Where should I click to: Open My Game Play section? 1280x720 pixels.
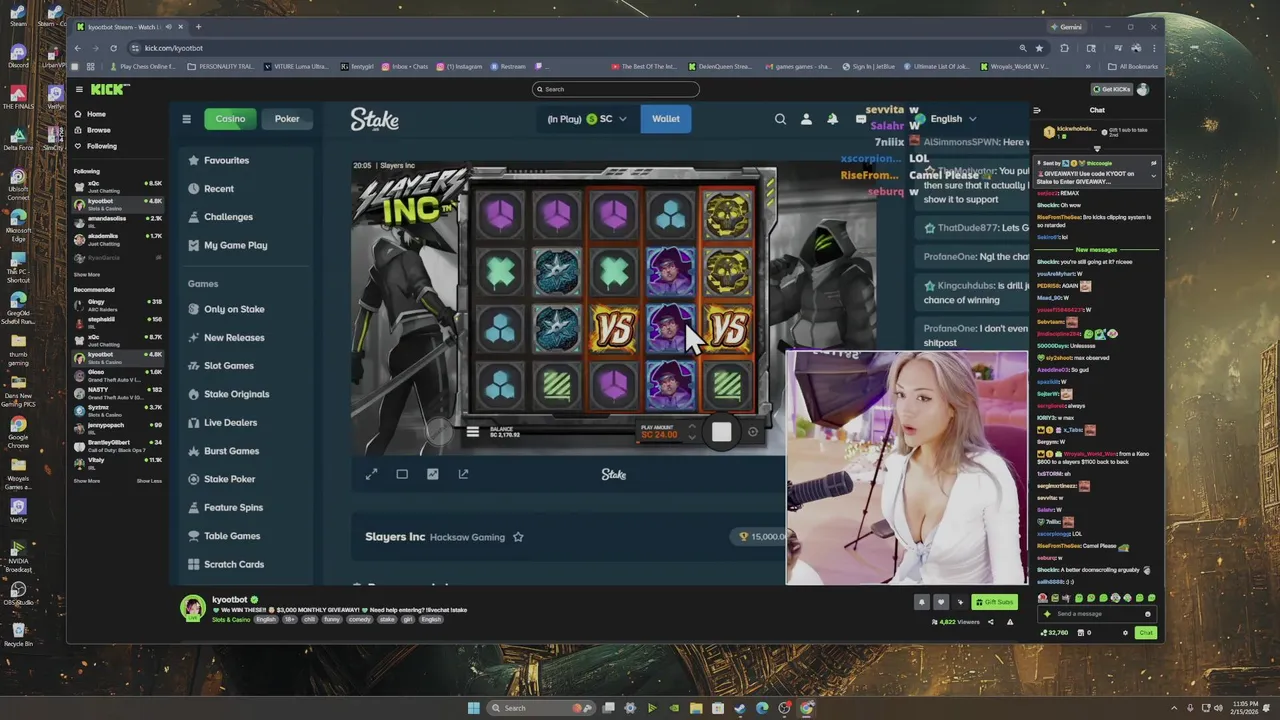[x=228, y=245]
